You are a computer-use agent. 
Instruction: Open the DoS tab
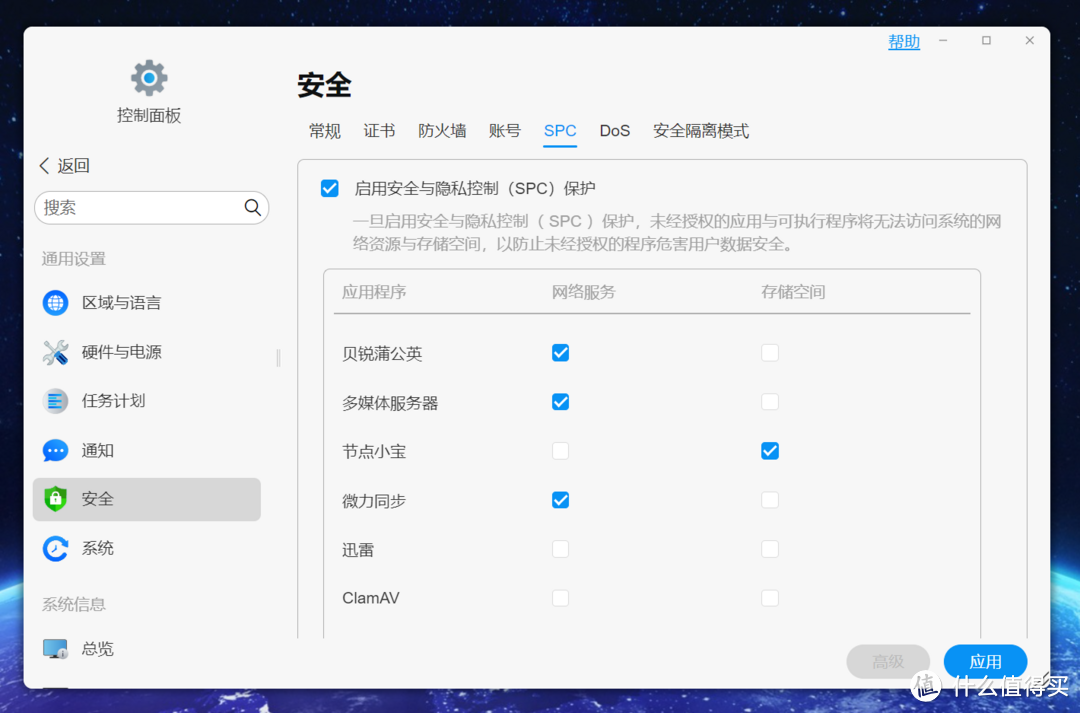point(615,131)
